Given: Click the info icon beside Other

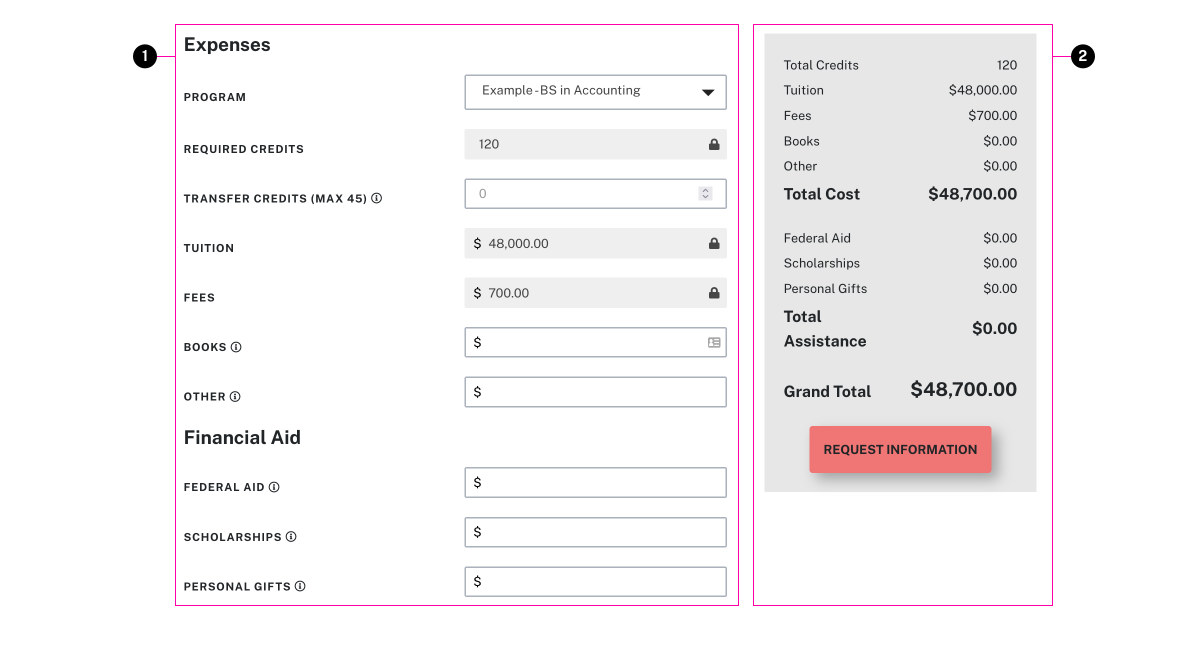Looking at the screenshot, I should pos(235,397).
